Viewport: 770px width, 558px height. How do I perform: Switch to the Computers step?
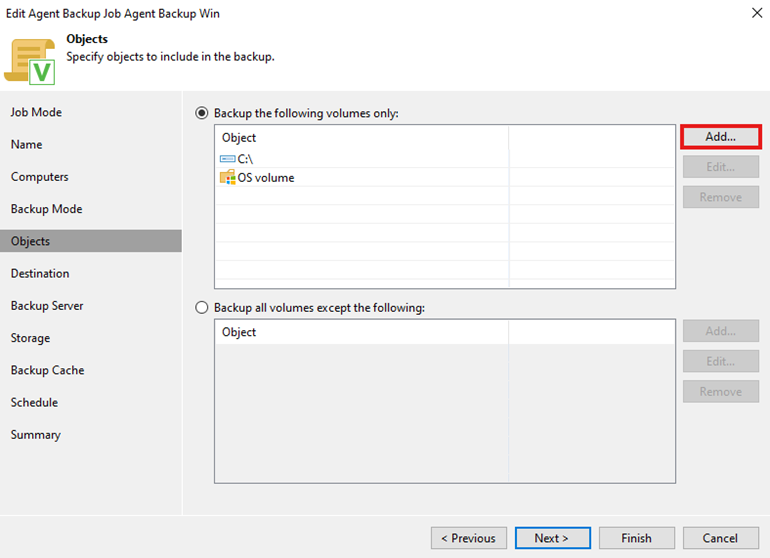pos(40,177)
